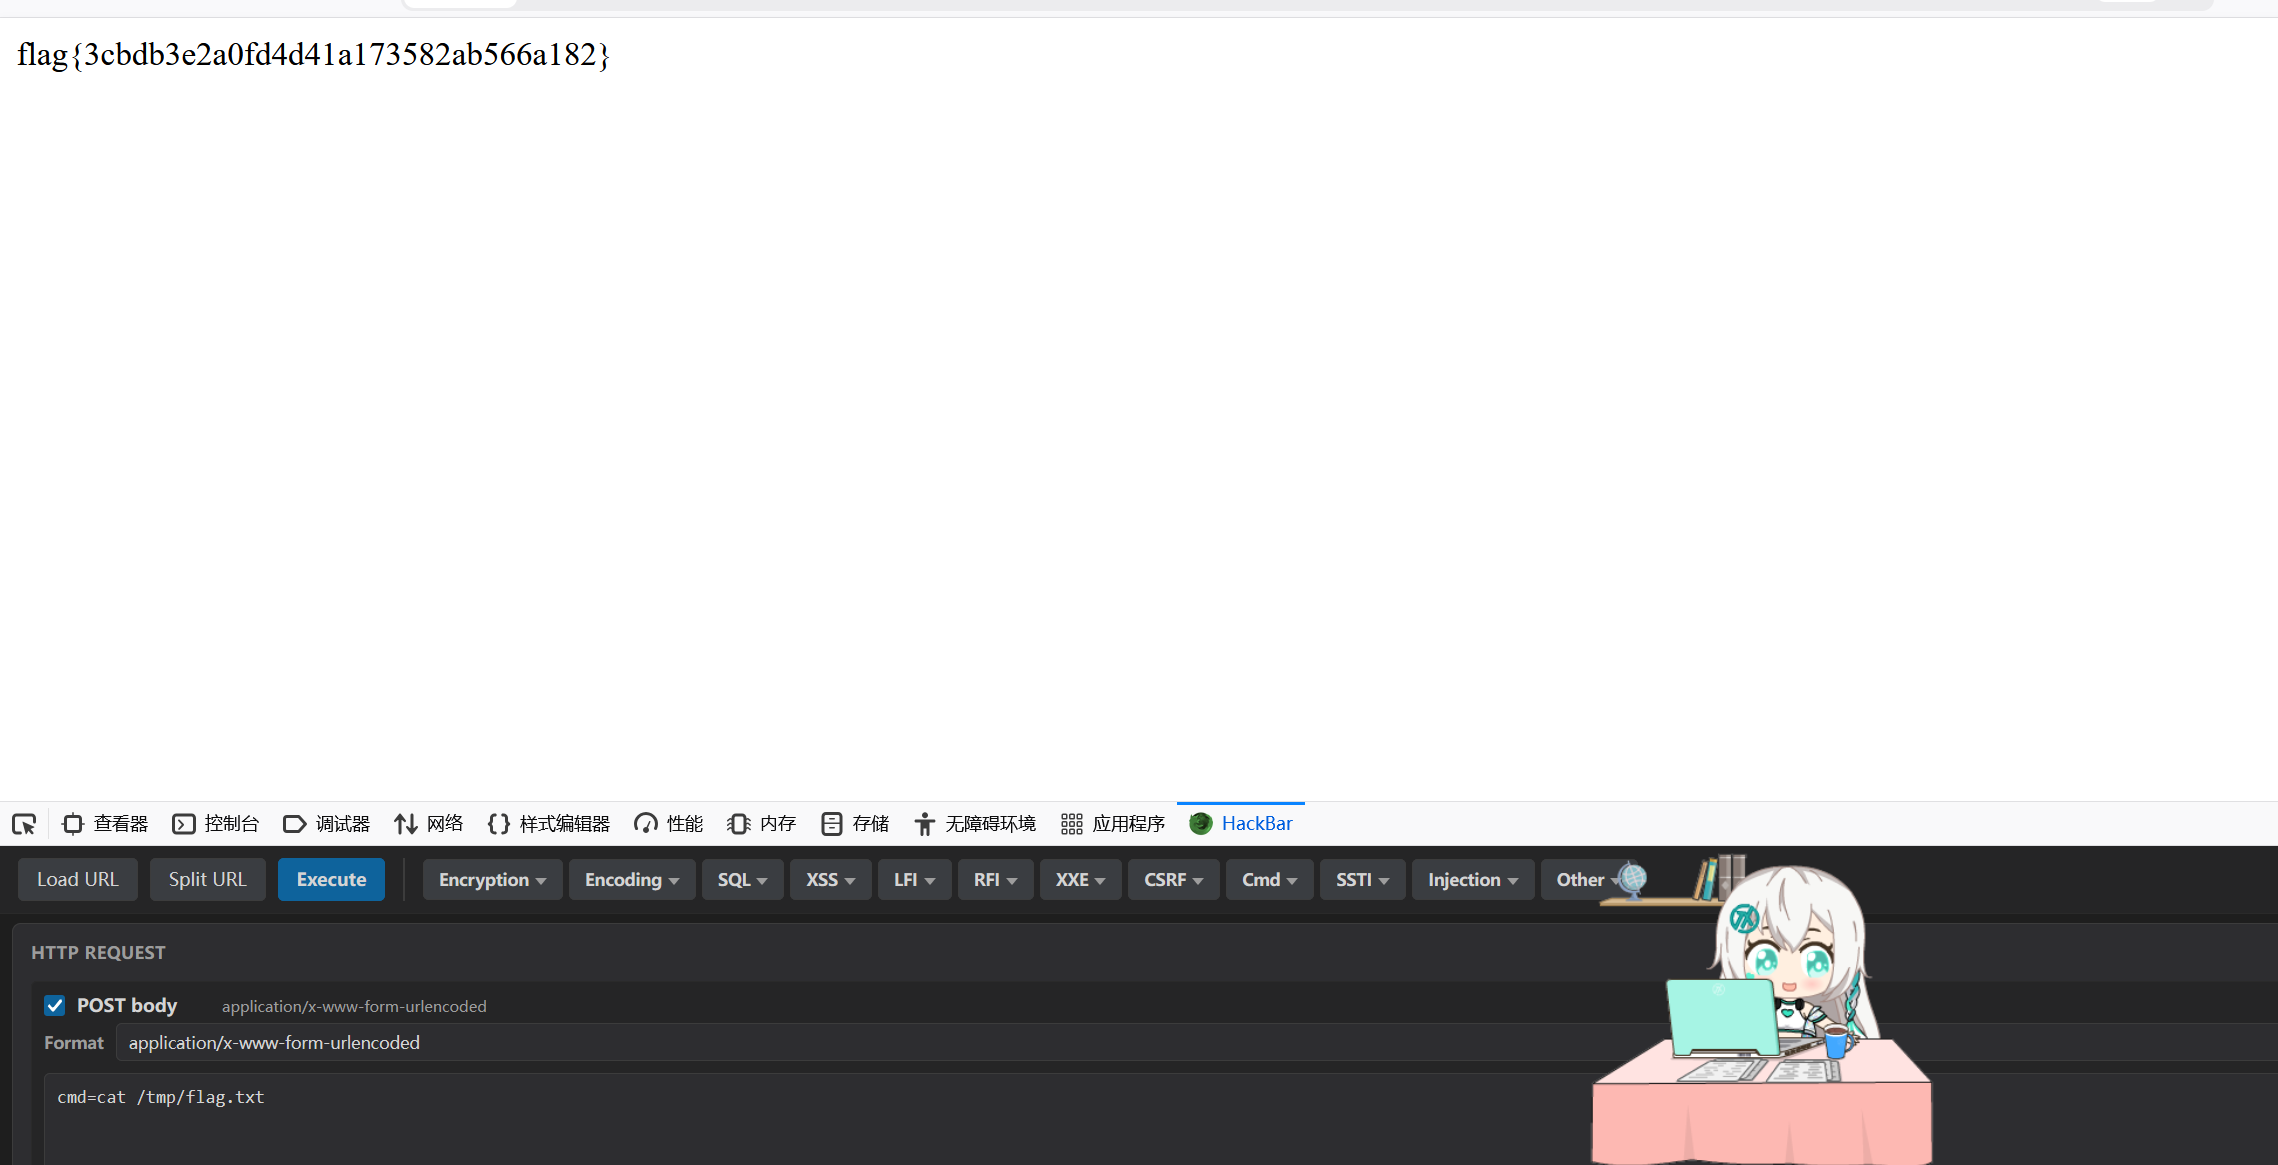
Task: Expand the Encoding dropdown
Action: click(632, 880)
